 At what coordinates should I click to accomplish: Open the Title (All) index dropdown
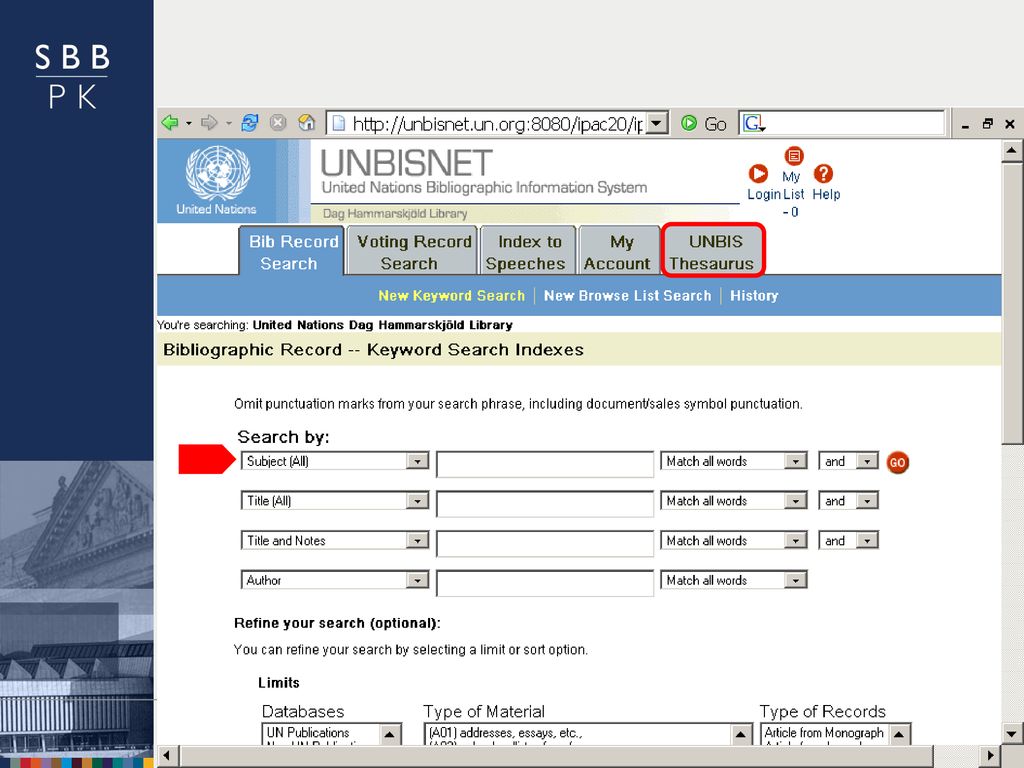tap(417, 502)
